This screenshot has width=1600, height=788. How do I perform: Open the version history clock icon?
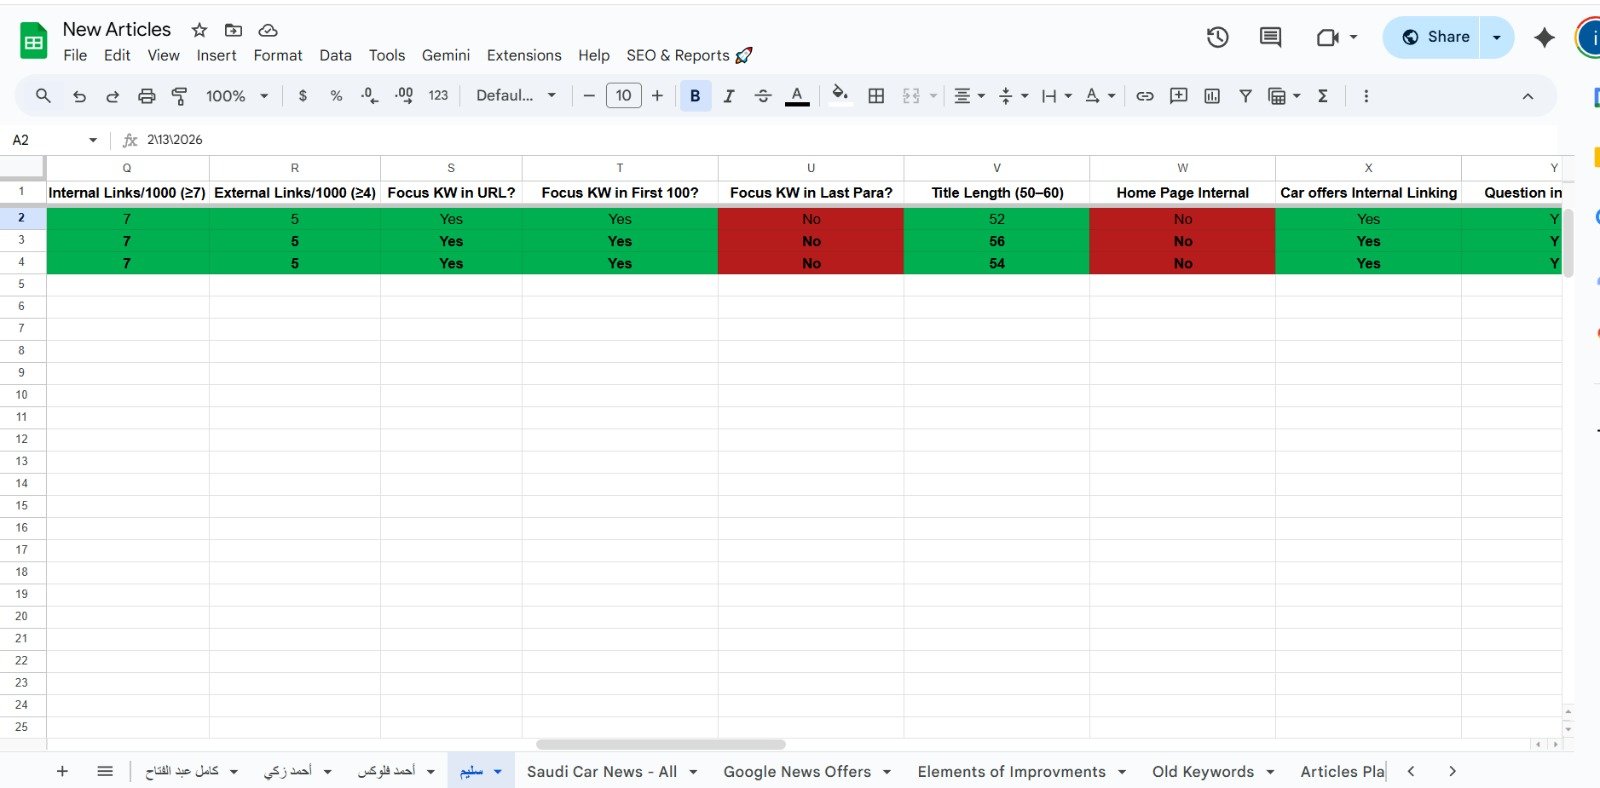coord(1217,37)
